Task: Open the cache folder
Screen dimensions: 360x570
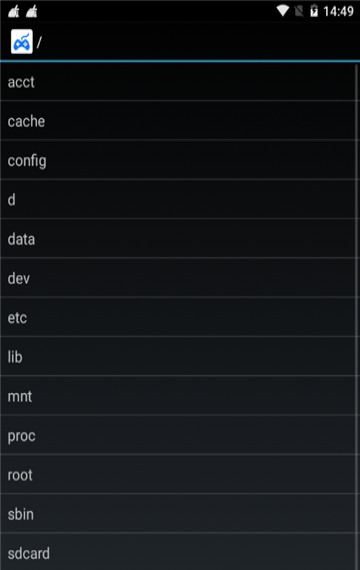Action: [178, 121]
